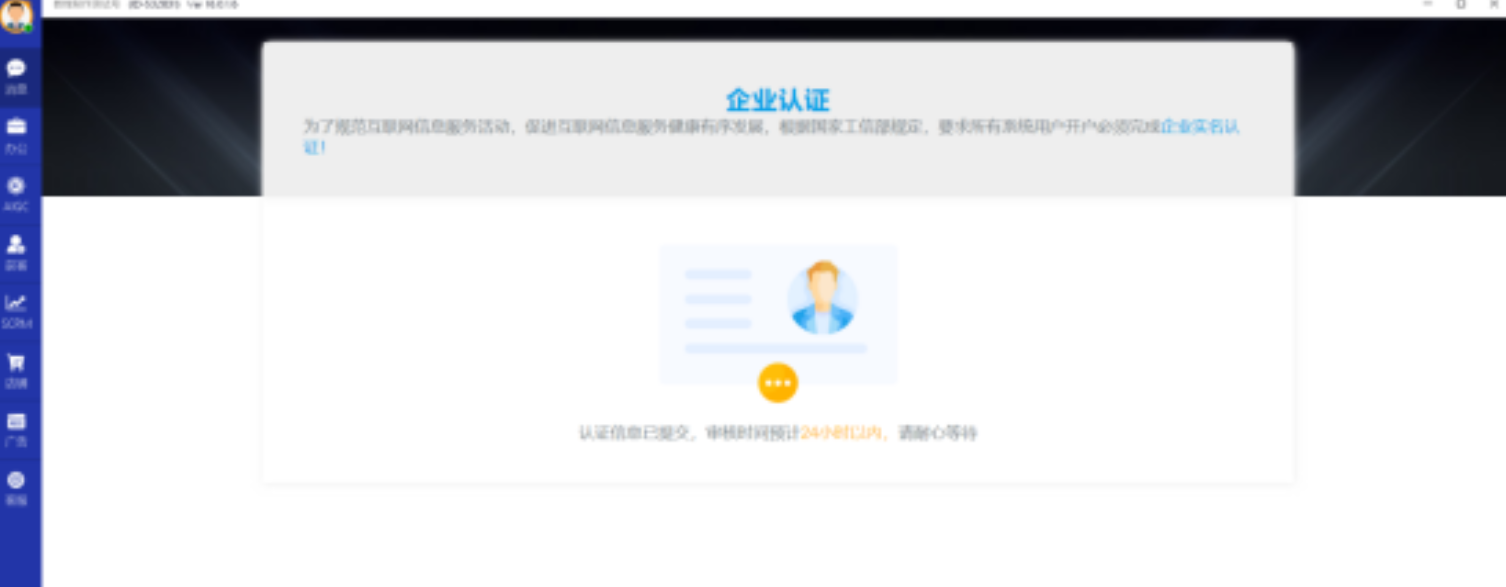Open the 广告 advertising module
1506x587 pixels.
click(x=18, y=422)
